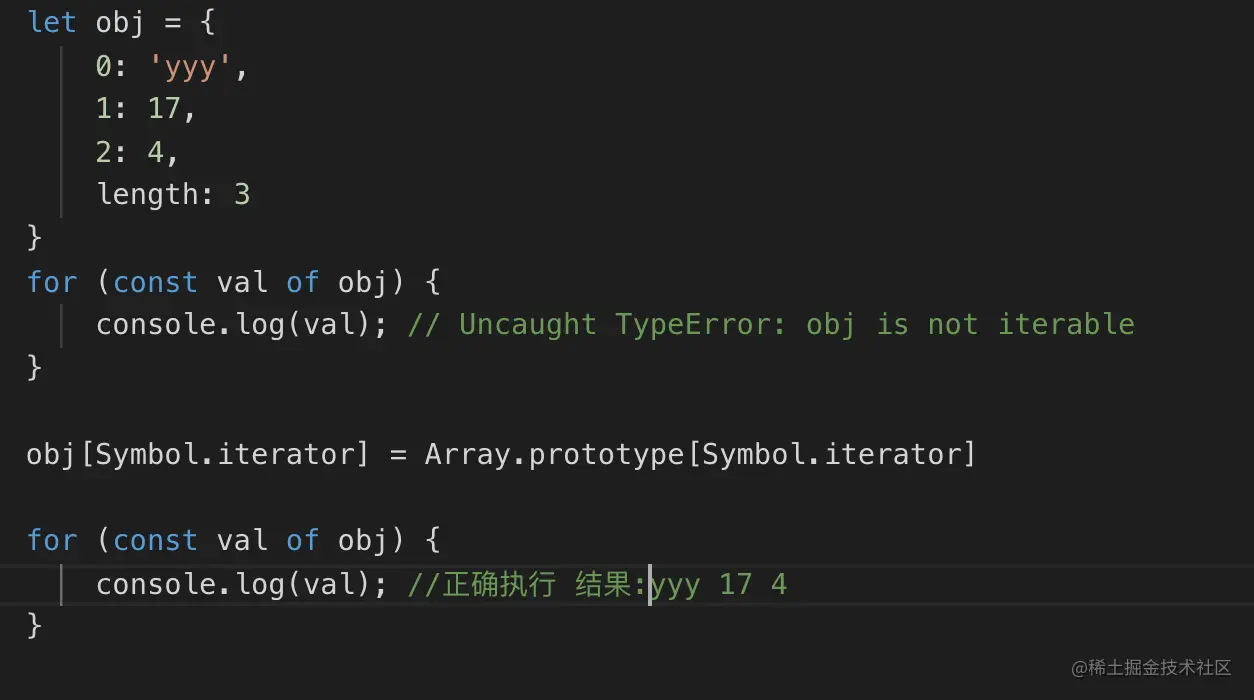The image size is (1254, 700).
Task: Click the key 2 in the object literal
Action: click(x=104, y=152)
